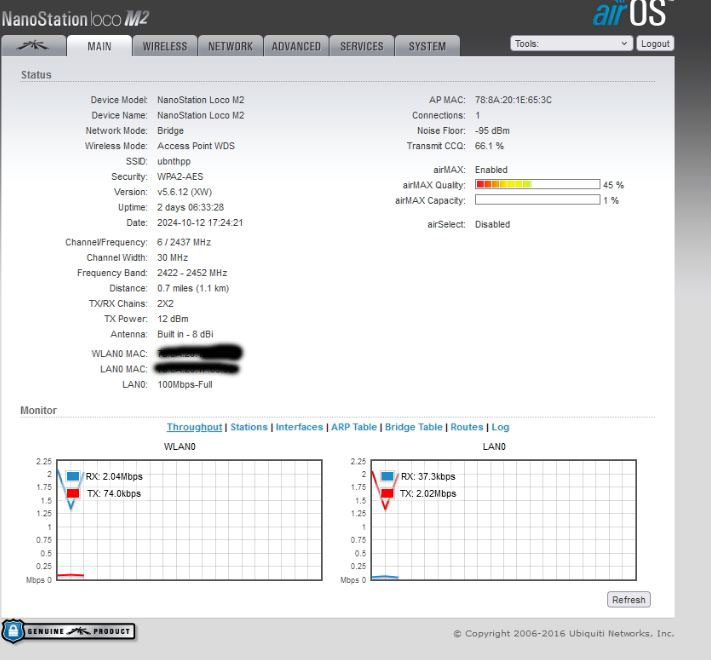Open the Ubiquiti logo tab
711x660 pixels.
click(x=35, y=46)
